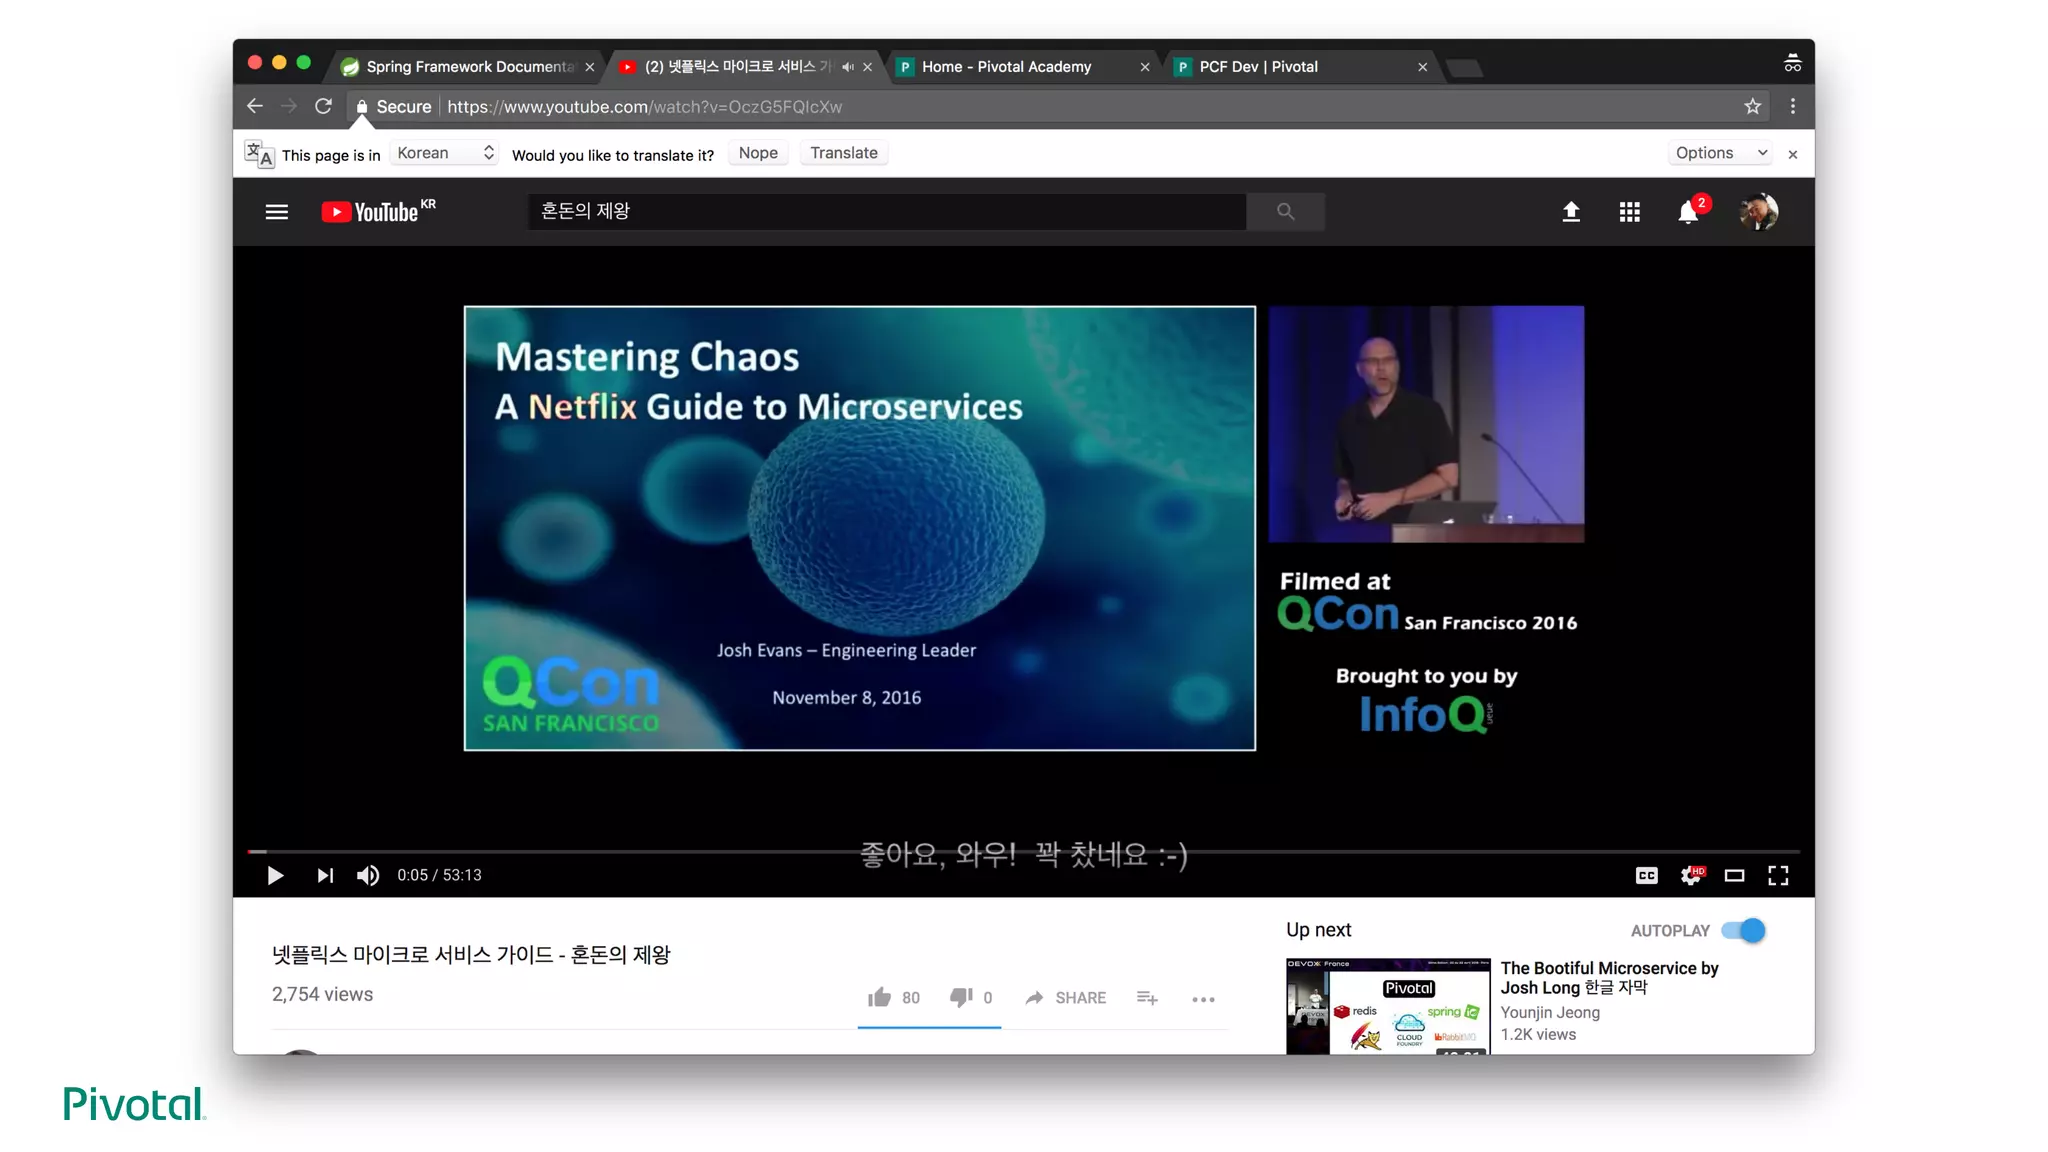The width and height of the screenshot is (2048, 1152).
Task: Open the Korean language dropdown
Action: coord(445,153)
